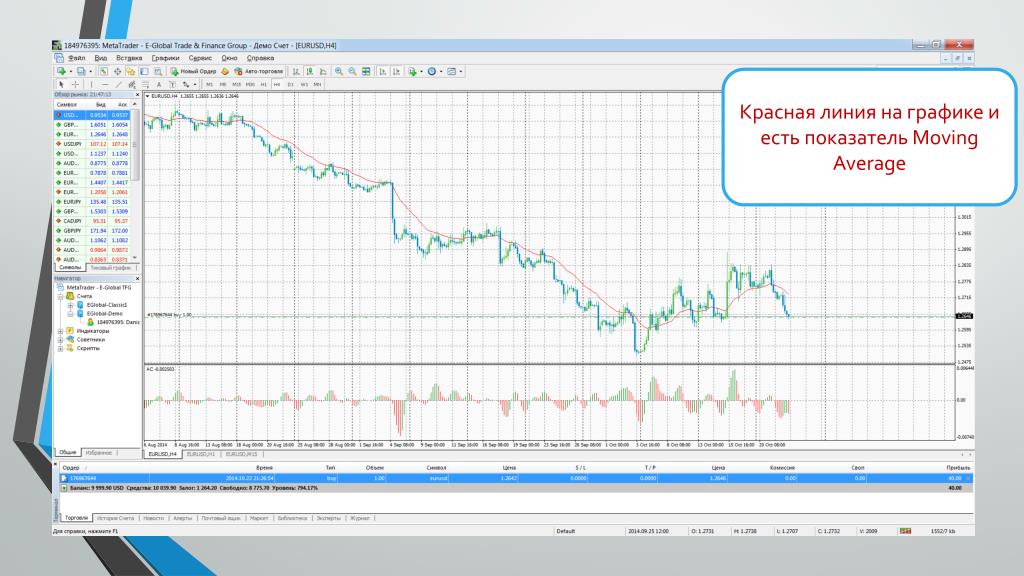This screenshot has width=1024, height=576.
Task: Select USDJPY row in Market Watch
Action: tap(92, 144)
